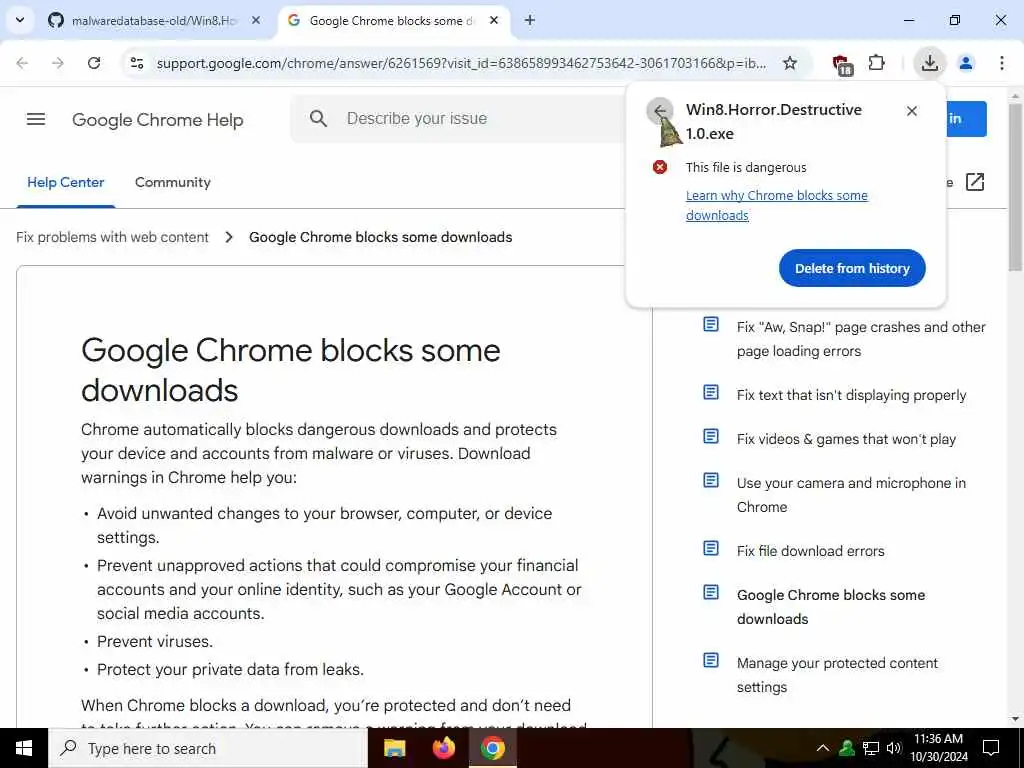Open the red shield extension with badge 18

[842, 64]
